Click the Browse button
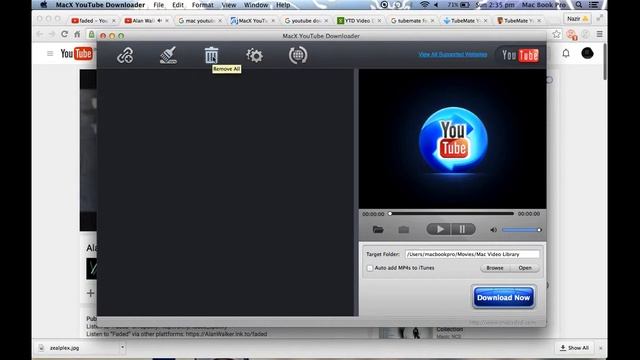The image size is (640, 360). [495, 268]
